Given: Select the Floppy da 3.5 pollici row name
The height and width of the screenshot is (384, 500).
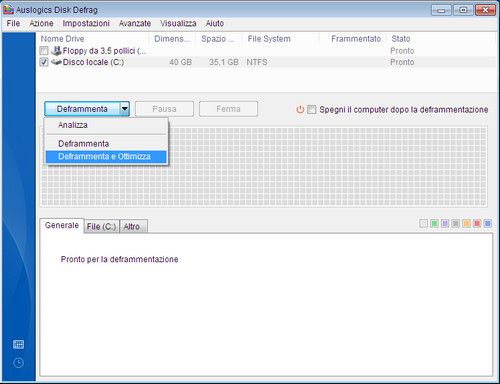Looking at the screenshot, I should 104,51.
